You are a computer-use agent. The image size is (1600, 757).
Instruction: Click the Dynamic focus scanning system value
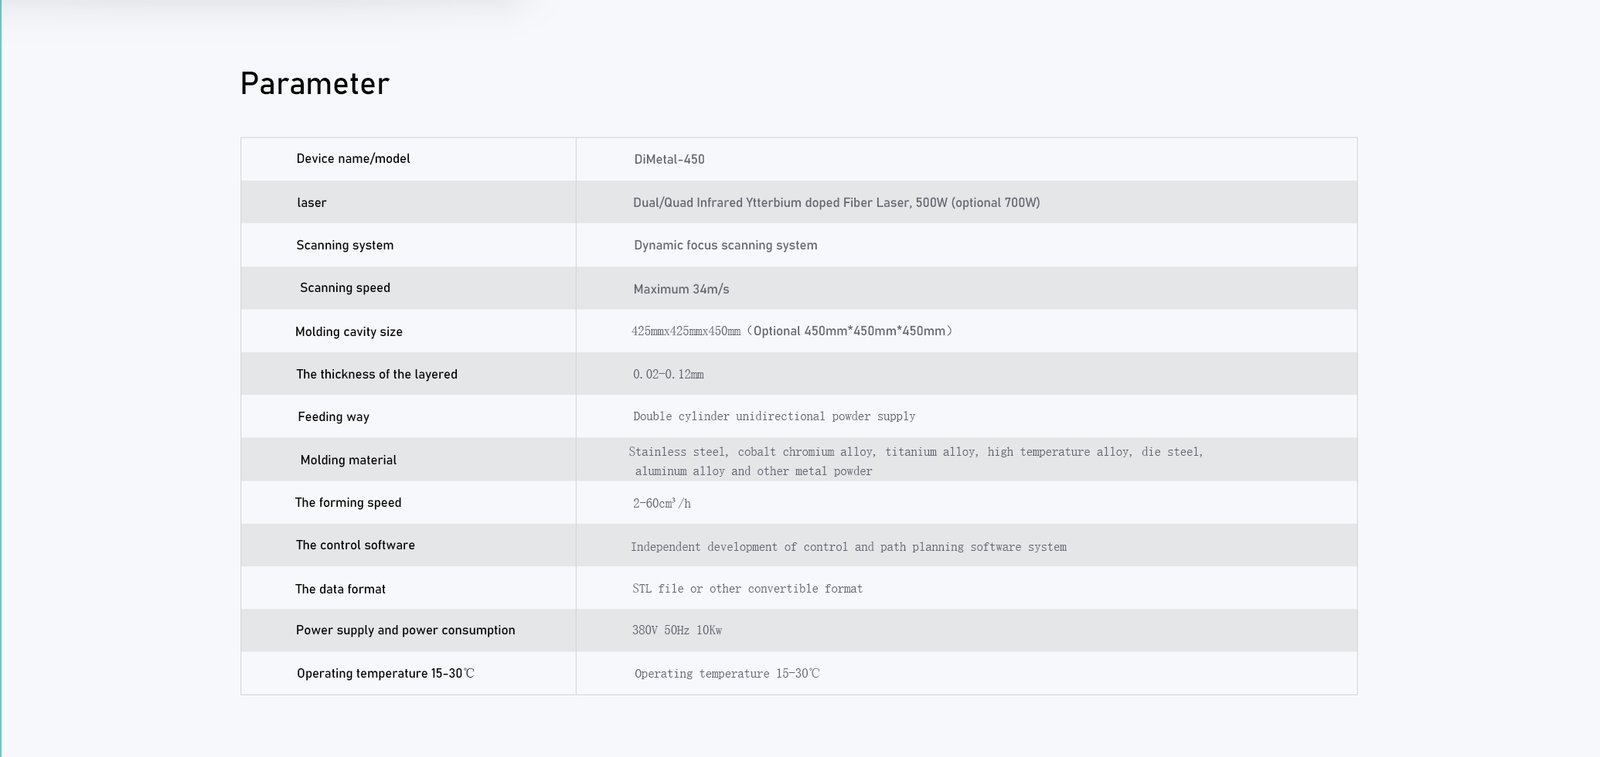coord(725,246)
